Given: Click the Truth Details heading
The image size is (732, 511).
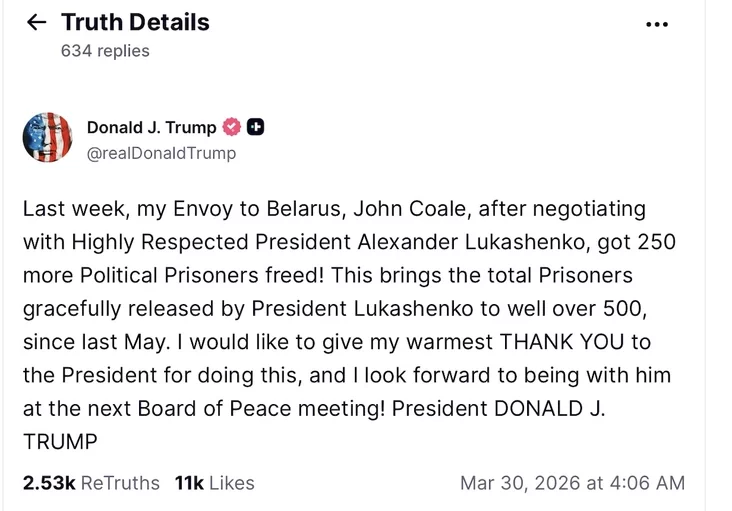Looking at the screenshot, I should click(135, 22).
